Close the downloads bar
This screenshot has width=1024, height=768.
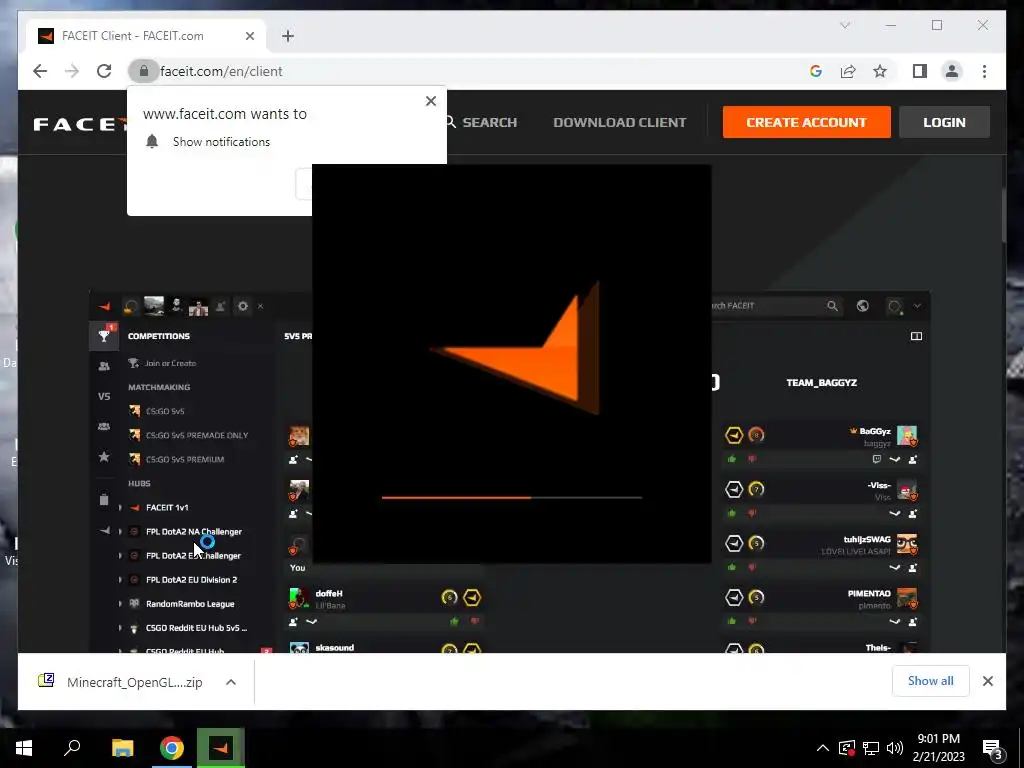click(988, 681)
